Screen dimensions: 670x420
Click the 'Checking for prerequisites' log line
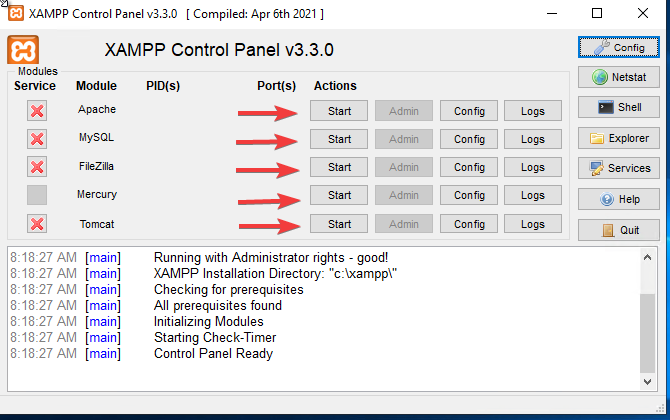click(229, 290)
